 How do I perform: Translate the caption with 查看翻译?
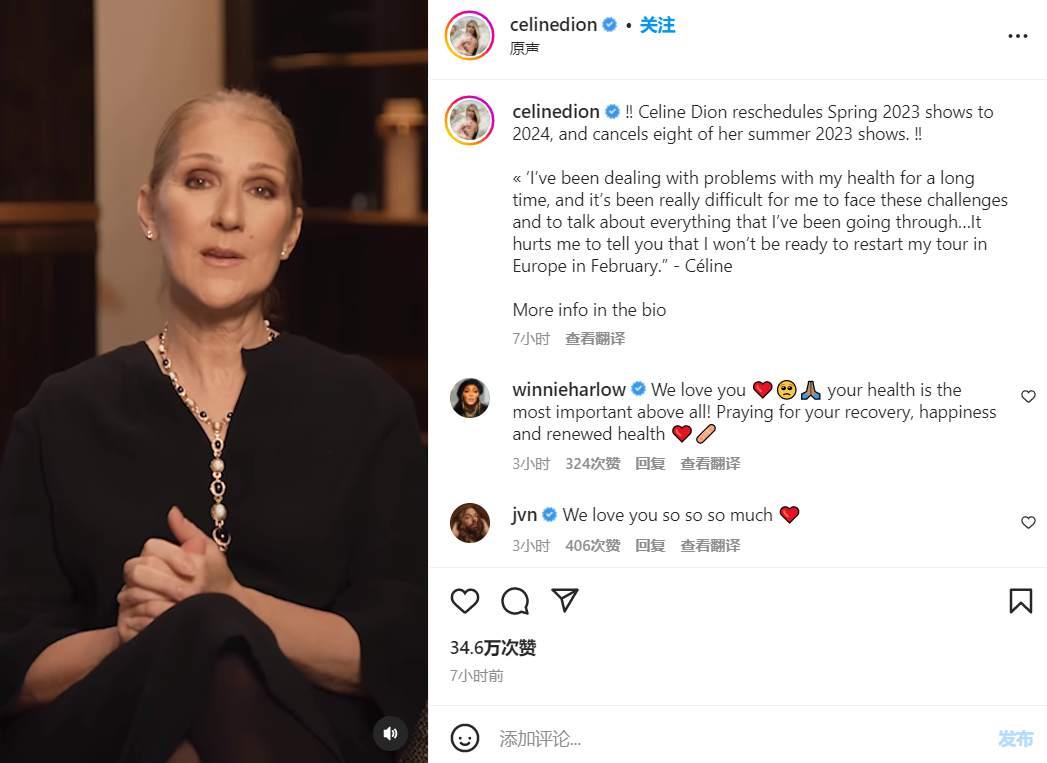click(x=595, y=338)
